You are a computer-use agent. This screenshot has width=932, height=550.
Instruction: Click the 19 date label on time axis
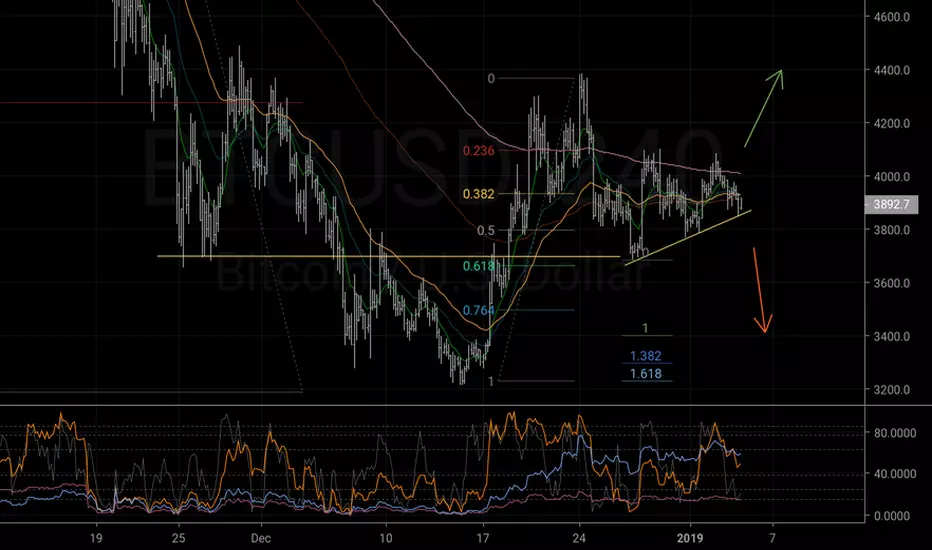[96, 538]
